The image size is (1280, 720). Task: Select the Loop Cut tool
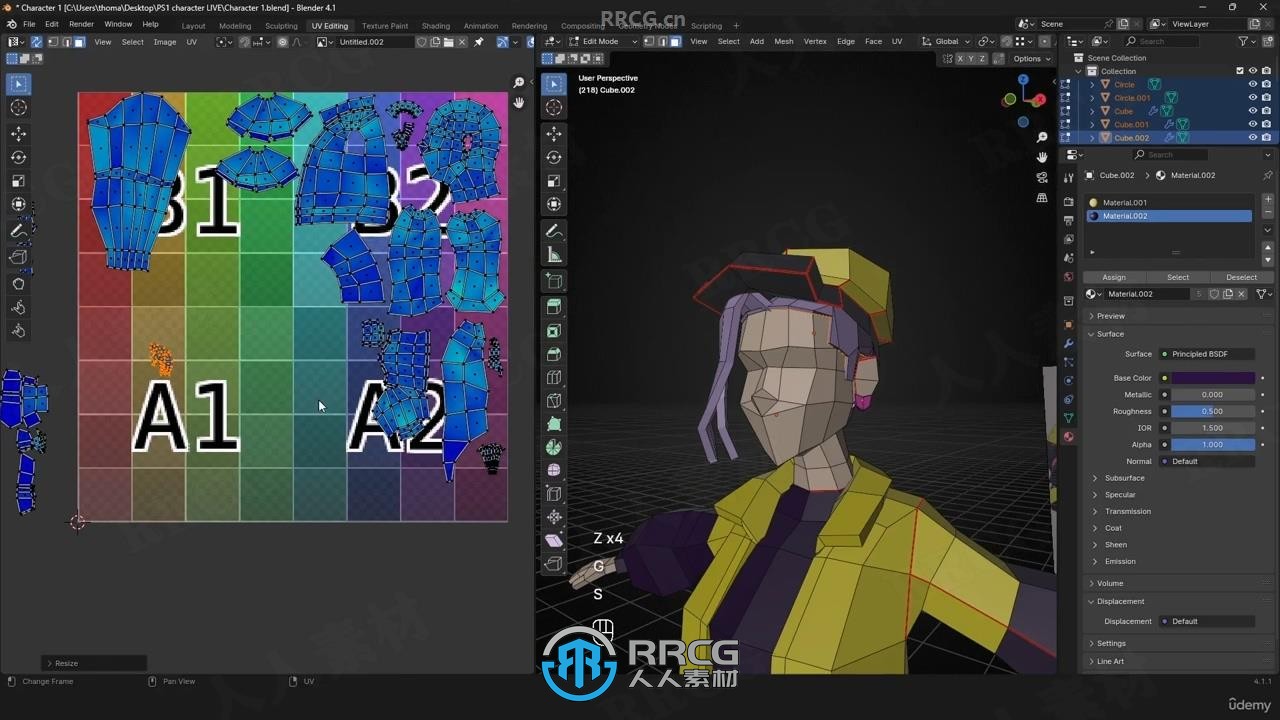point(554,378)
